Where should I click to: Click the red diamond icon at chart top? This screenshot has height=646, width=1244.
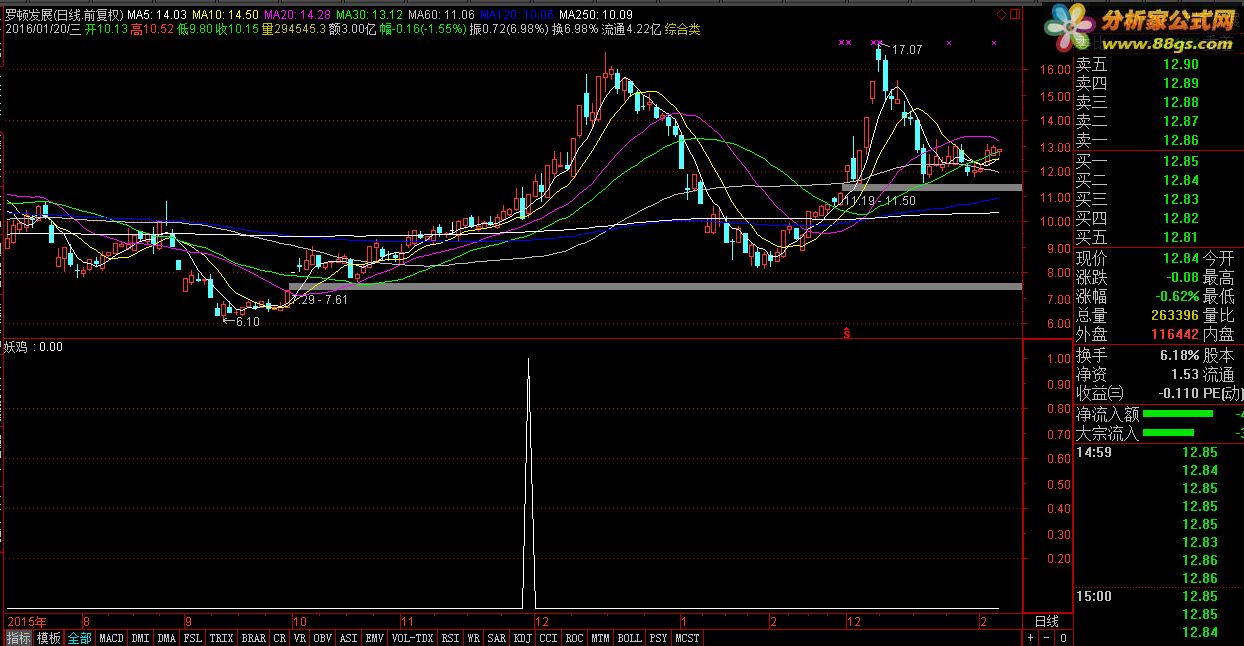1003,15
